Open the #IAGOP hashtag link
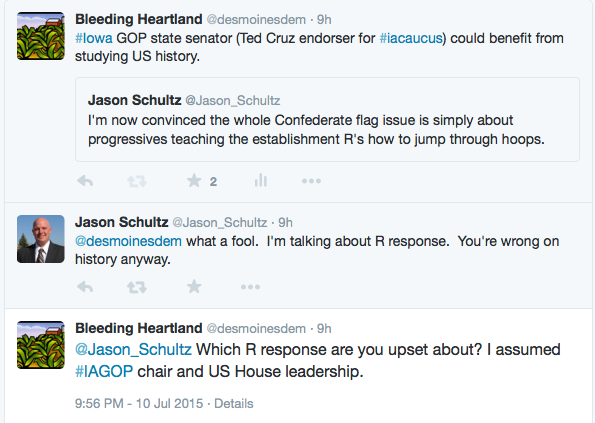This screenshot has height=423, width=595. tap(104, 371)
